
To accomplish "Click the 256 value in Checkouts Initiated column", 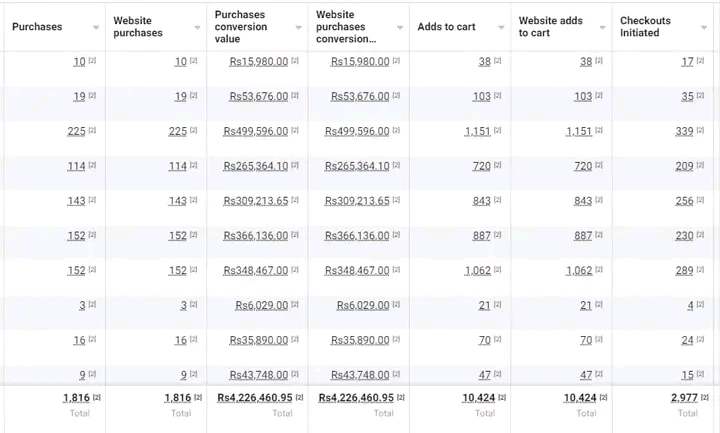I will [x=684, y=201].
